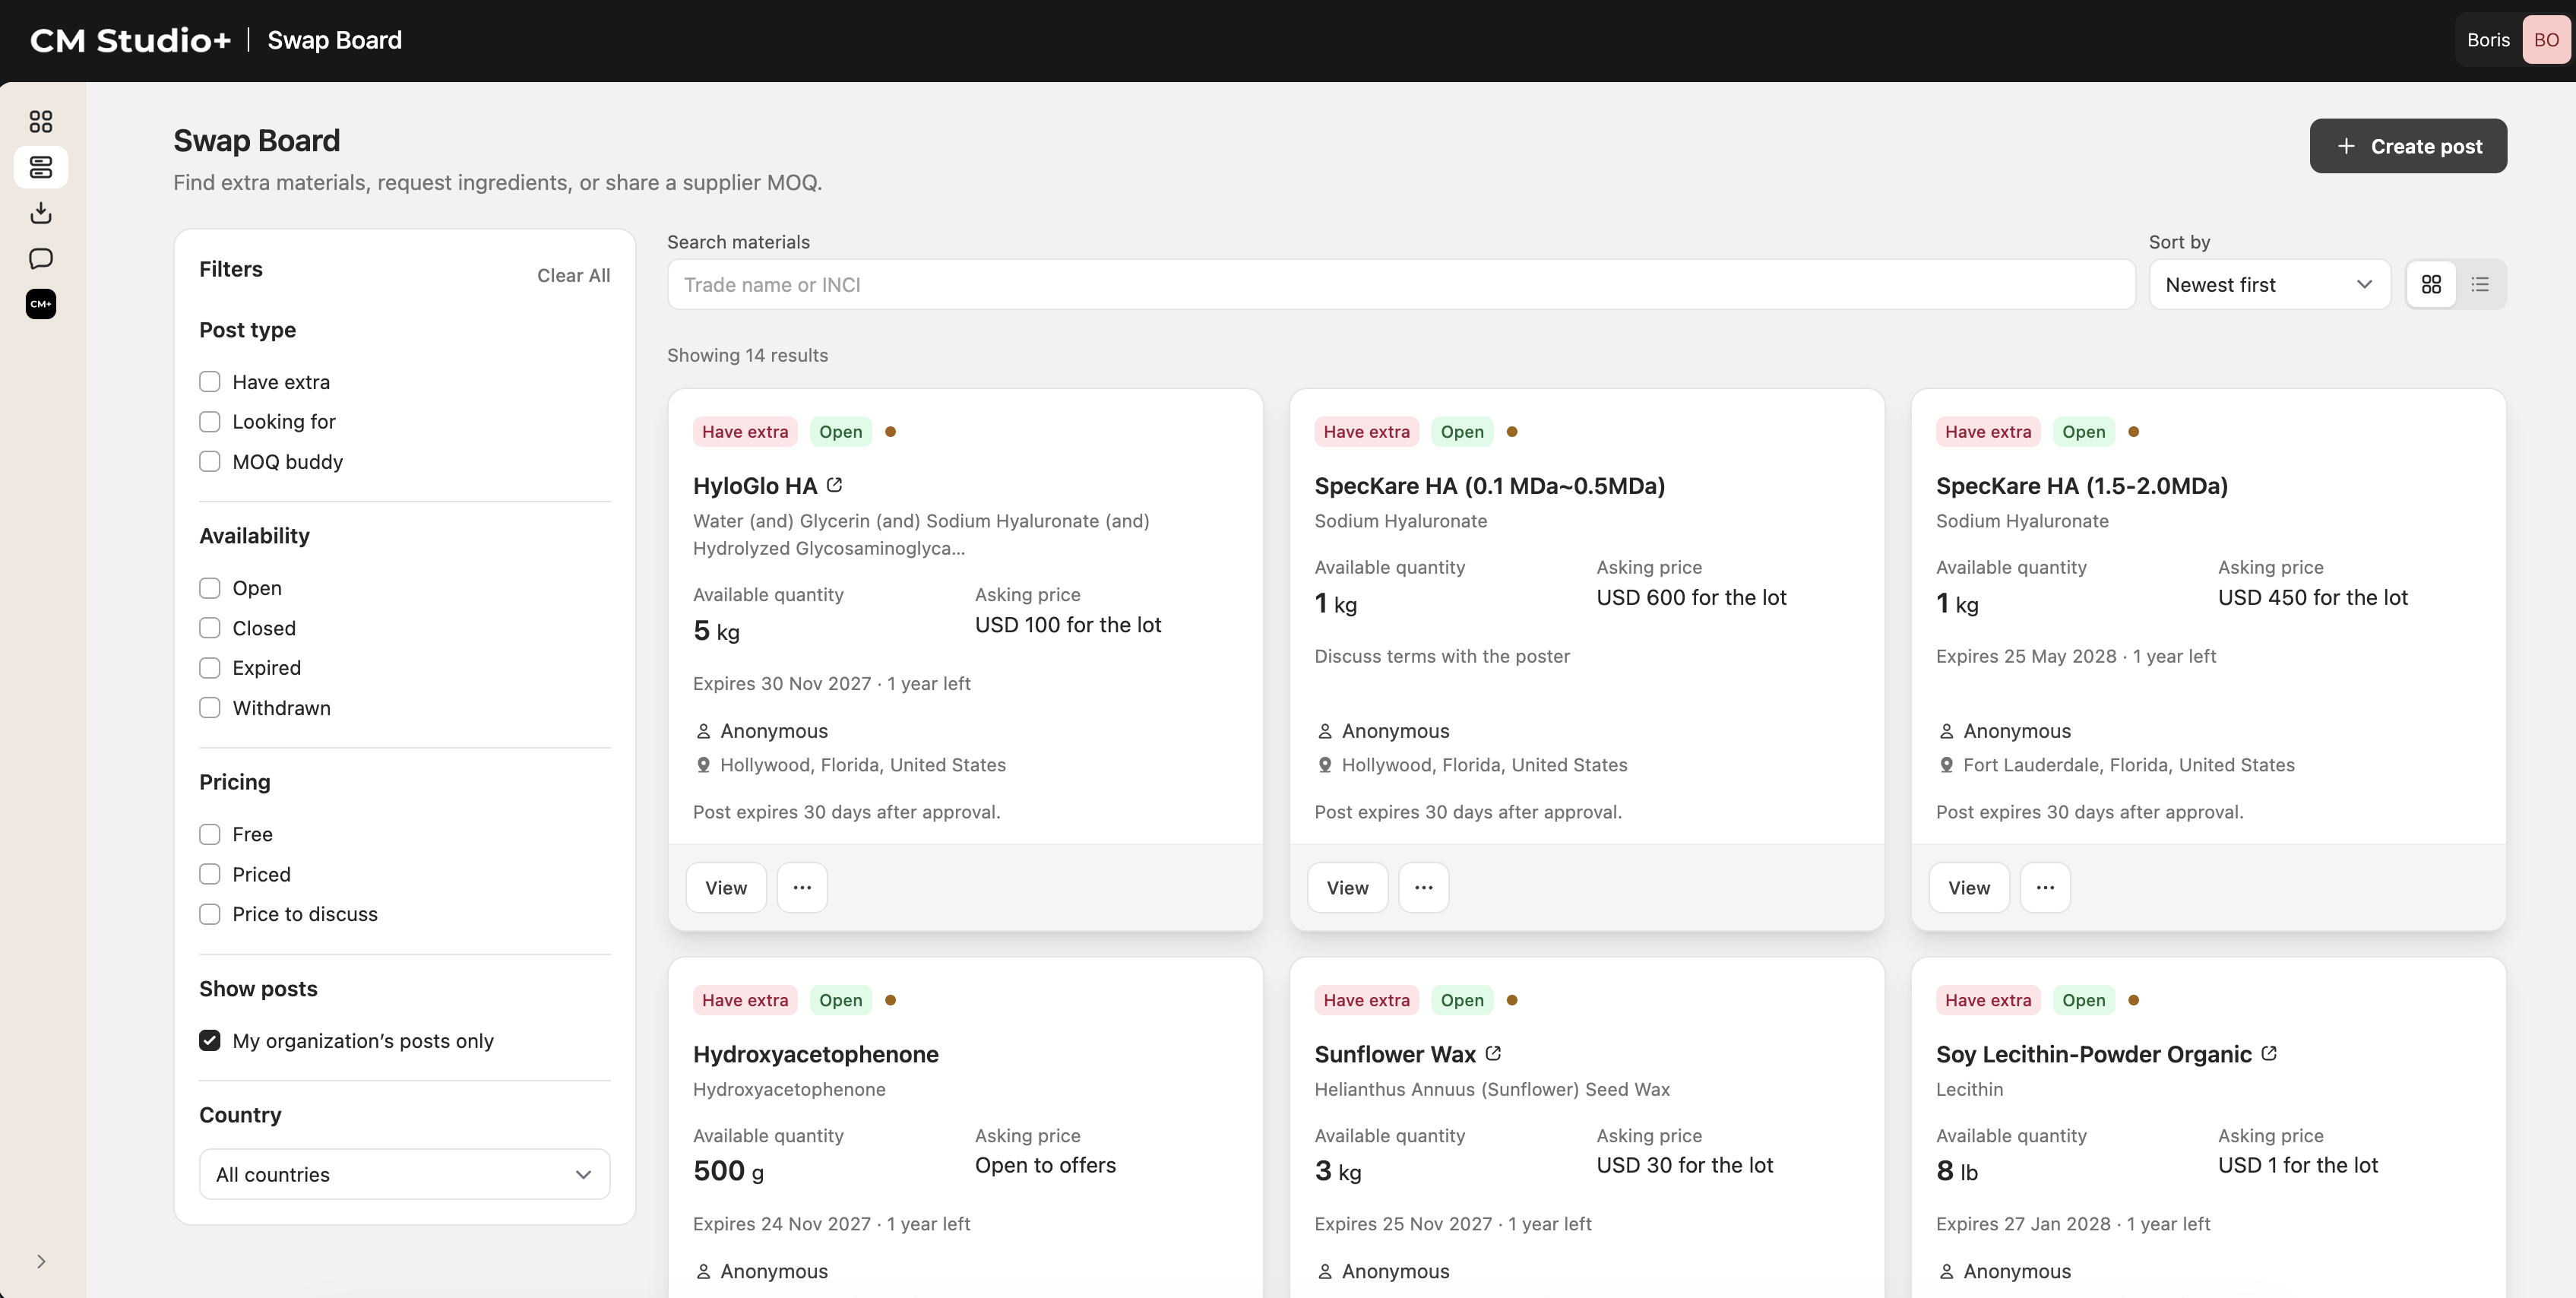The height and width of the screenshot is (1298, 2576).
Task: Click the location pin on Fort Lauderdale card
Action: tap(1946, 765)
